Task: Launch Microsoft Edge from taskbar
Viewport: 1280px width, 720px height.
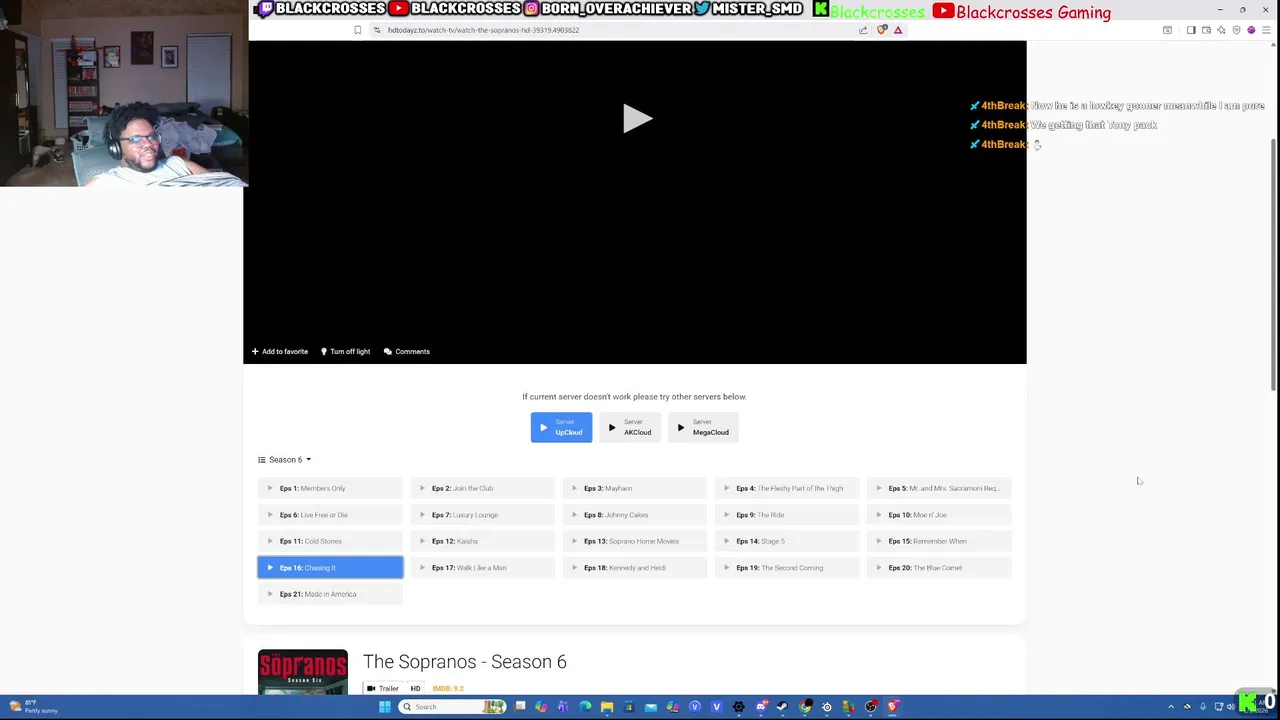Action: point(585,707)
